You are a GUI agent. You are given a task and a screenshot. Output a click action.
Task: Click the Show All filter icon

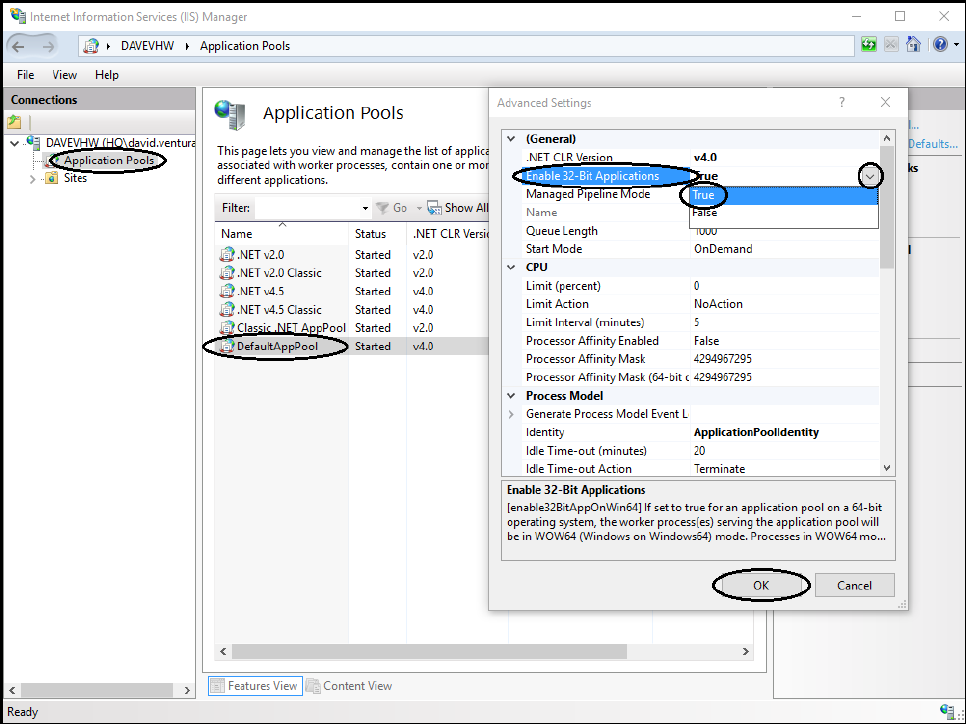point(434,208)
